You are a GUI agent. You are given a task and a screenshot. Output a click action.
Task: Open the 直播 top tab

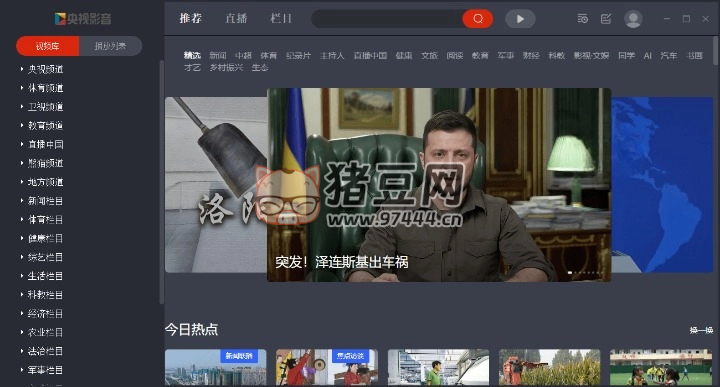tap(236, 18)
